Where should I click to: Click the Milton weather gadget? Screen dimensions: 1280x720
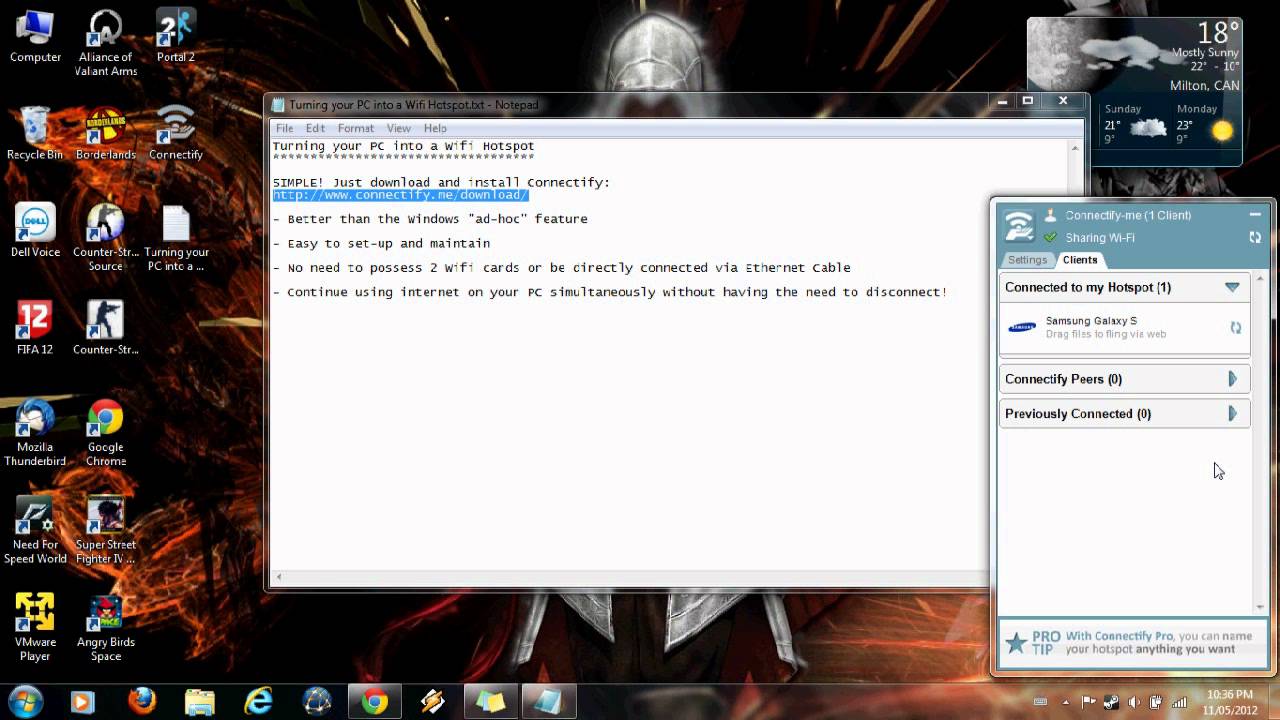coord(1134,91)
